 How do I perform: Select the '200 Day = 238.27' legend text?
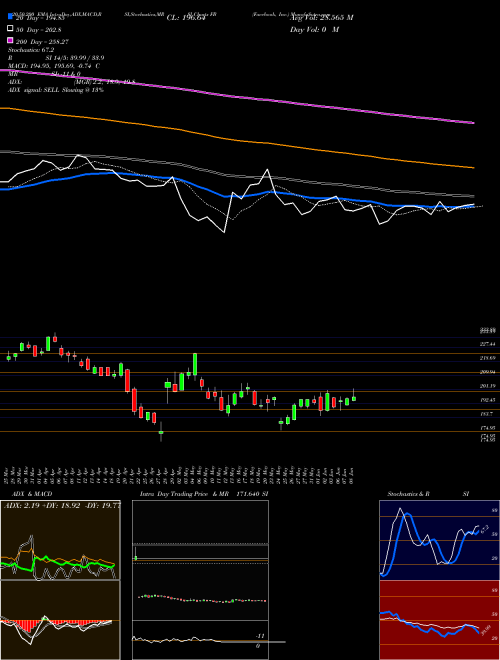tap(42, 42)
